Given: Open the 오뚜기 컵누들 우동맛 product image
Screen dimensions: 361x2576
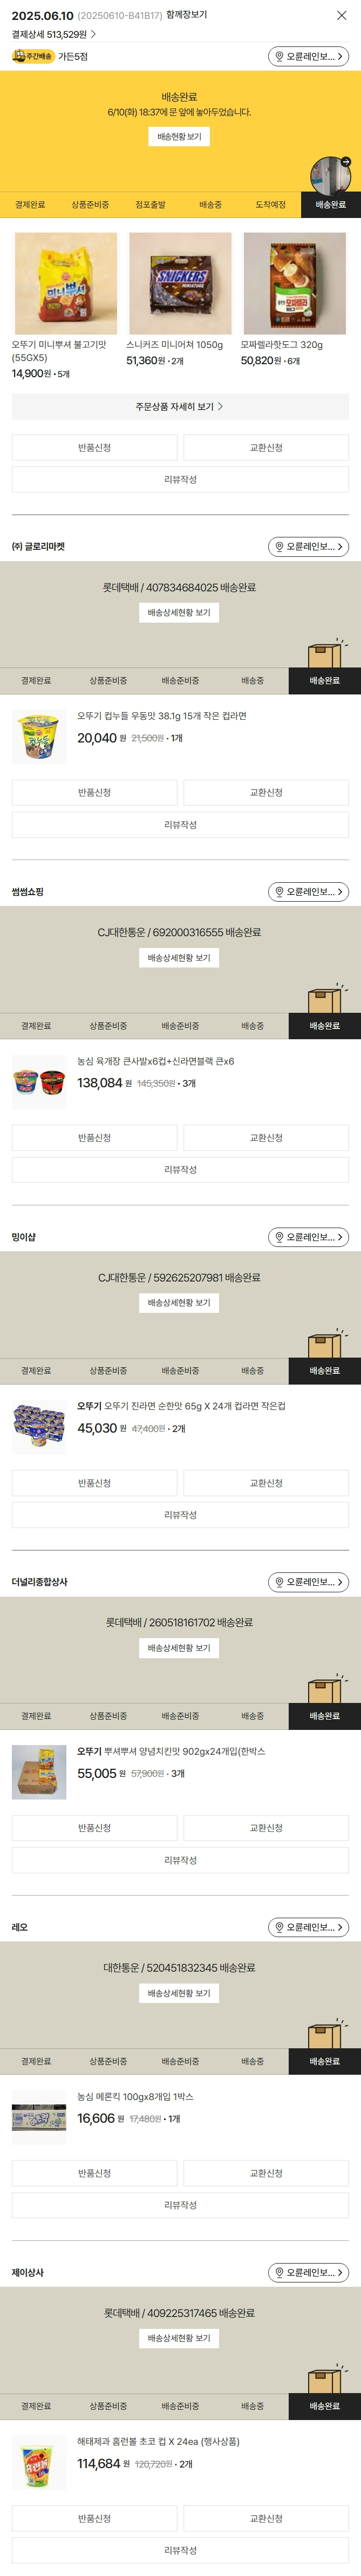Looking at the screenshot, I should (x=39, y=738).
